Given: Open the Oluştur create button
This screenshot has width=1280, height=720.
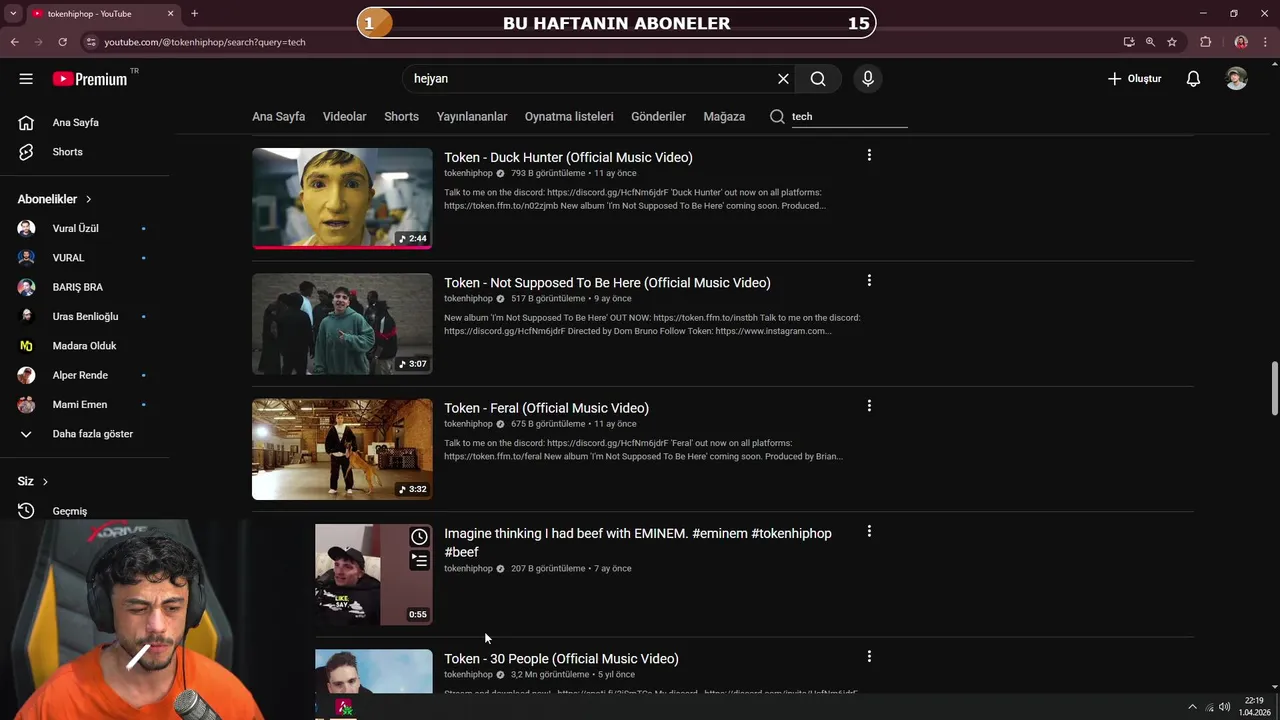Looking at the screenshot, I should click(x=1135, y=79).
